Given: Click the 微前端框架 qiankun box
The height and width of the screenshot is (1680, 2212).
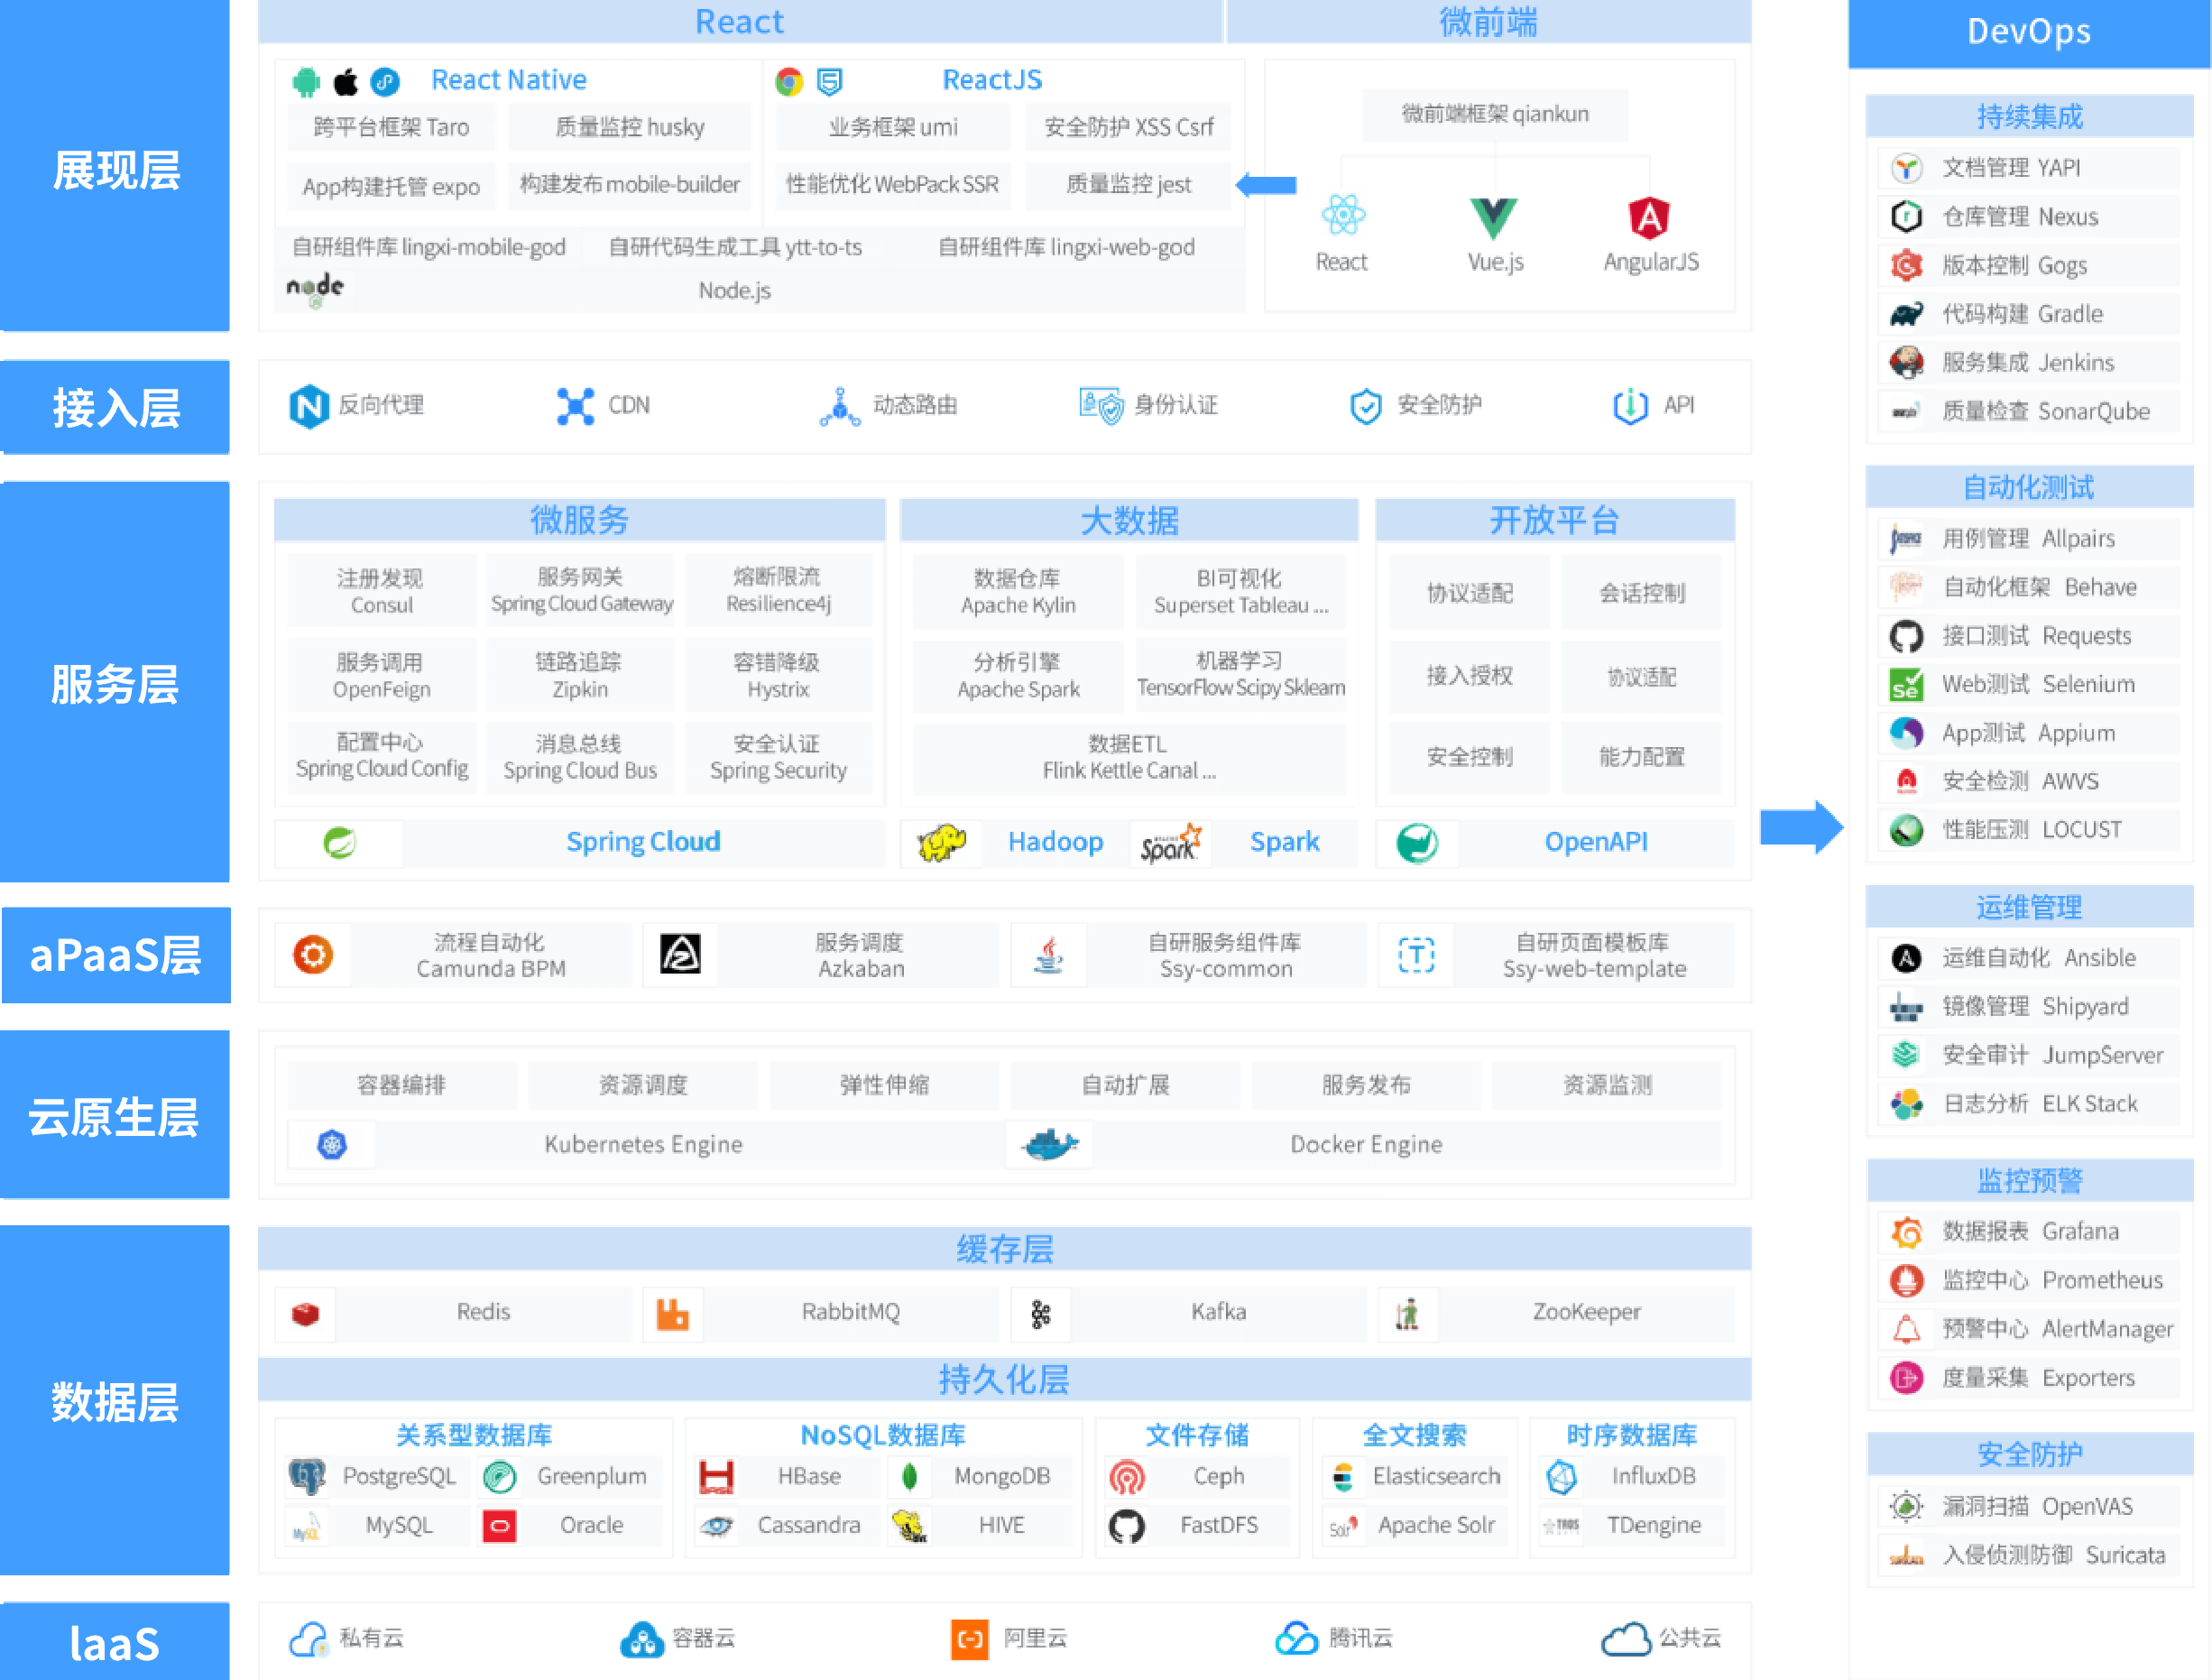Looking at the screenshot, I should 1494,114.
